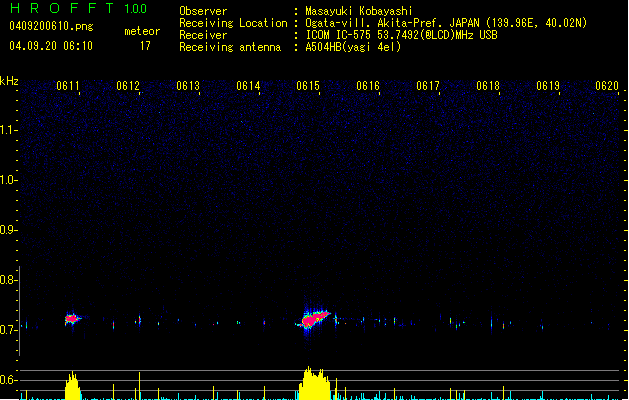Click the 0615 time marker
Image resolution: width=629 pixels, height=400 pixels.
tap(308, 86)
